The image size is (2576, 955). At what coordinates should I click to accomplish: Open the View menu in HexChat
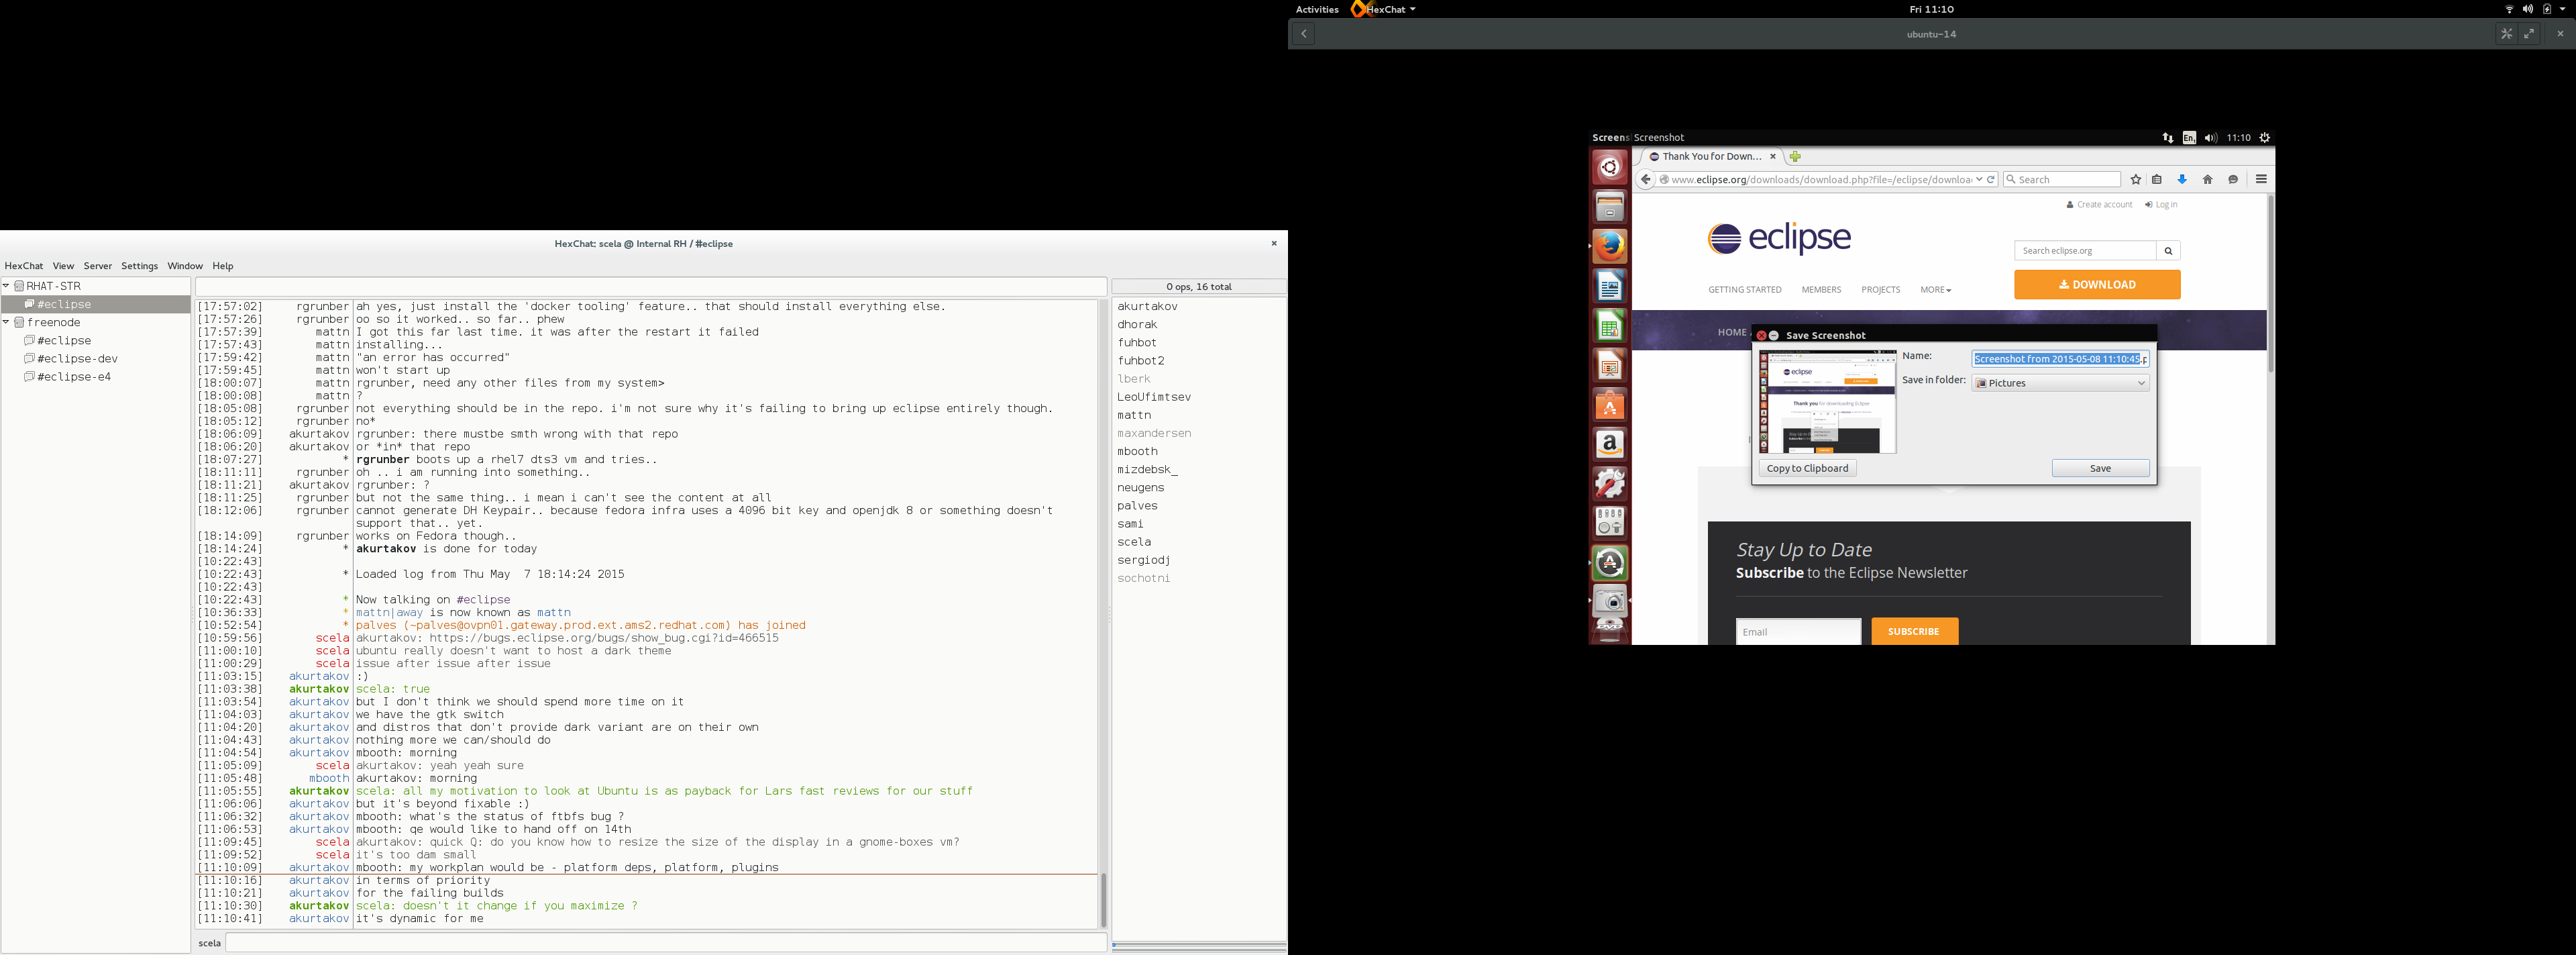click(63, 266)
